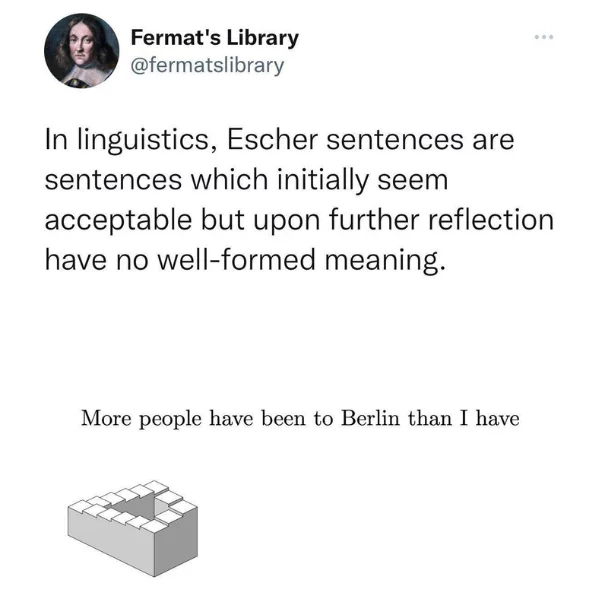Click "sentences" at start of second line
600x600 pixels.
pyautogui.click(x=111, y=180)
